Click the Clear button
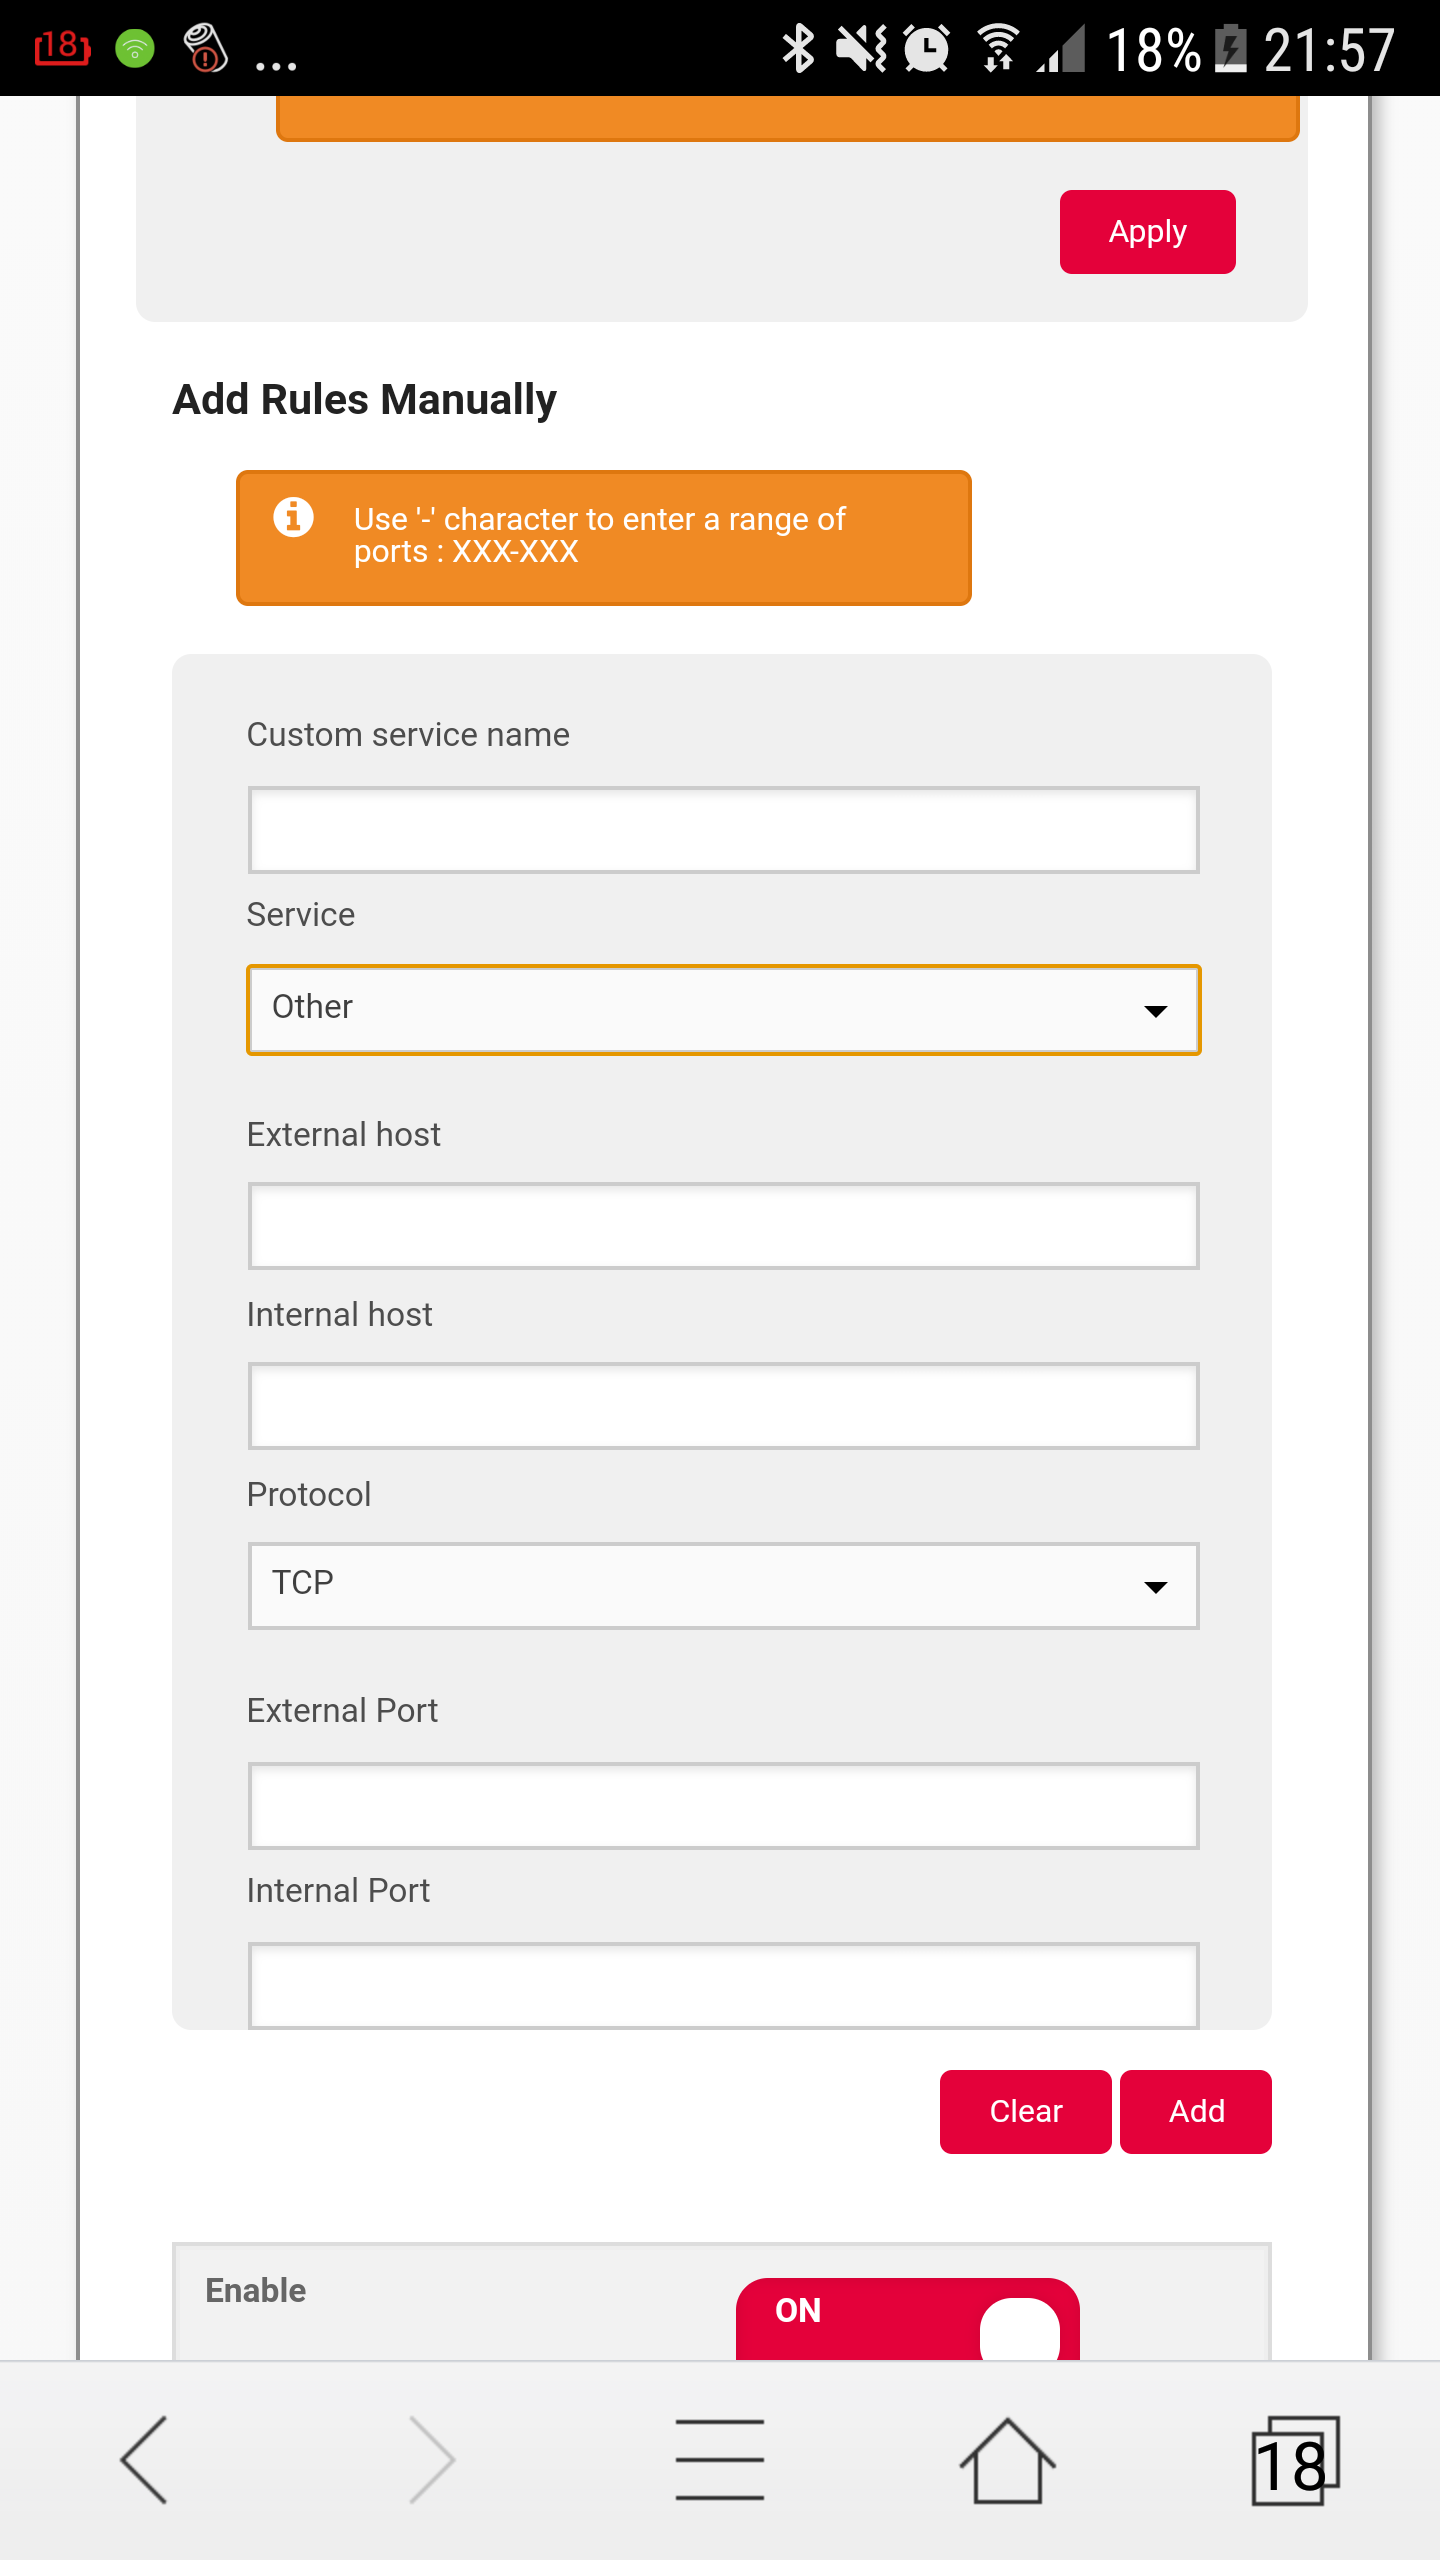1440x2560 pixels. click(1026, 2111)
